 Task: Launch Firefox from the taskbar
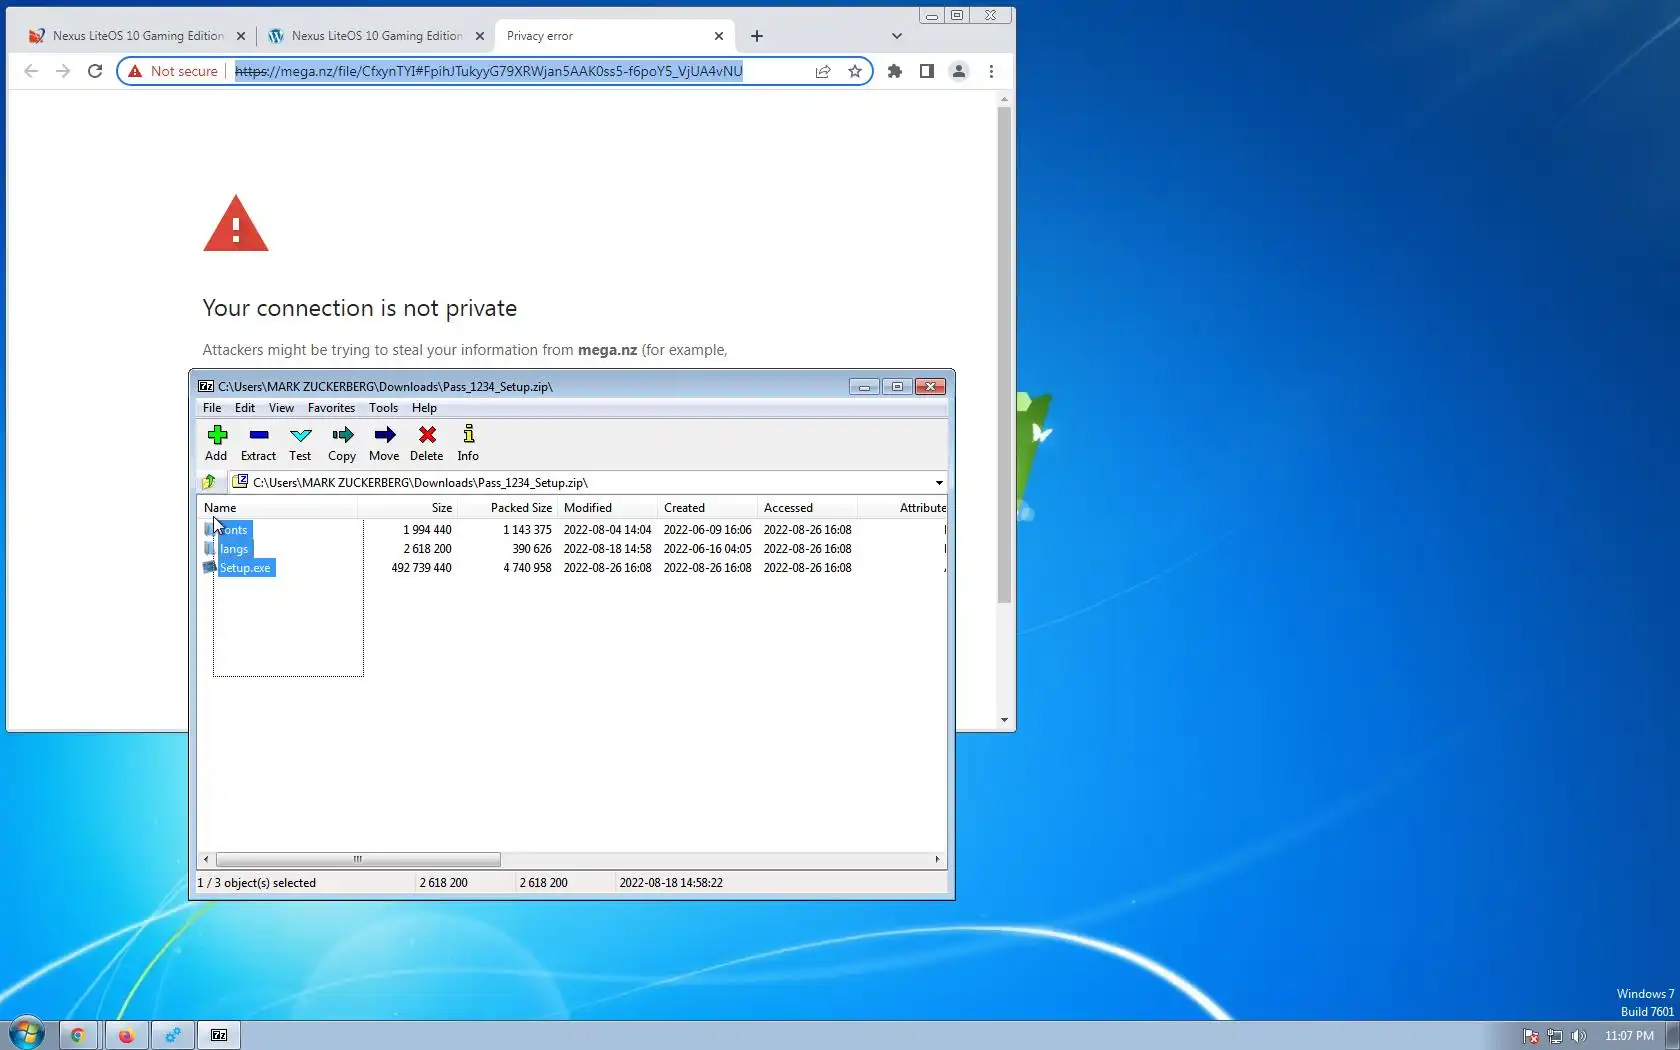(x=126, y=1035)
